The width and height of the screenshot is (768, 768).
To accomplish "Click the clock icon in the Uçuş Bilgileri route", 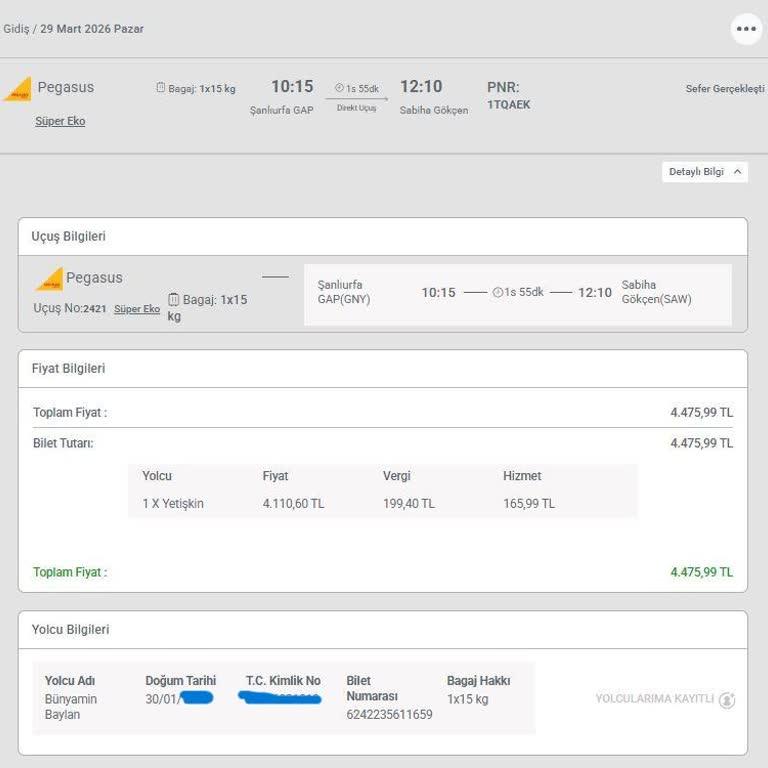I will click(497, 292).
